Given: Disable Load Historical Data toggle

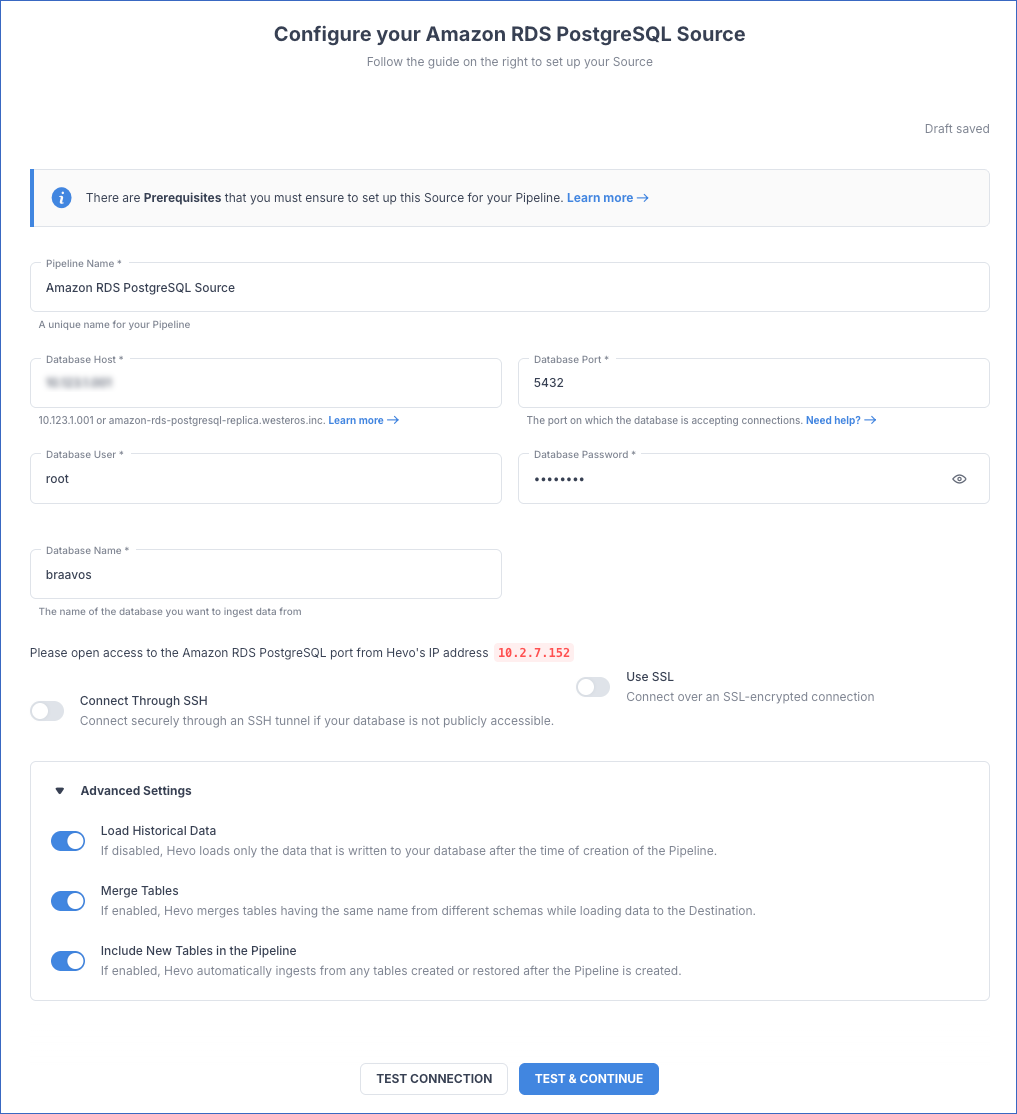Looking at the screenshot, I should point(68,841).
